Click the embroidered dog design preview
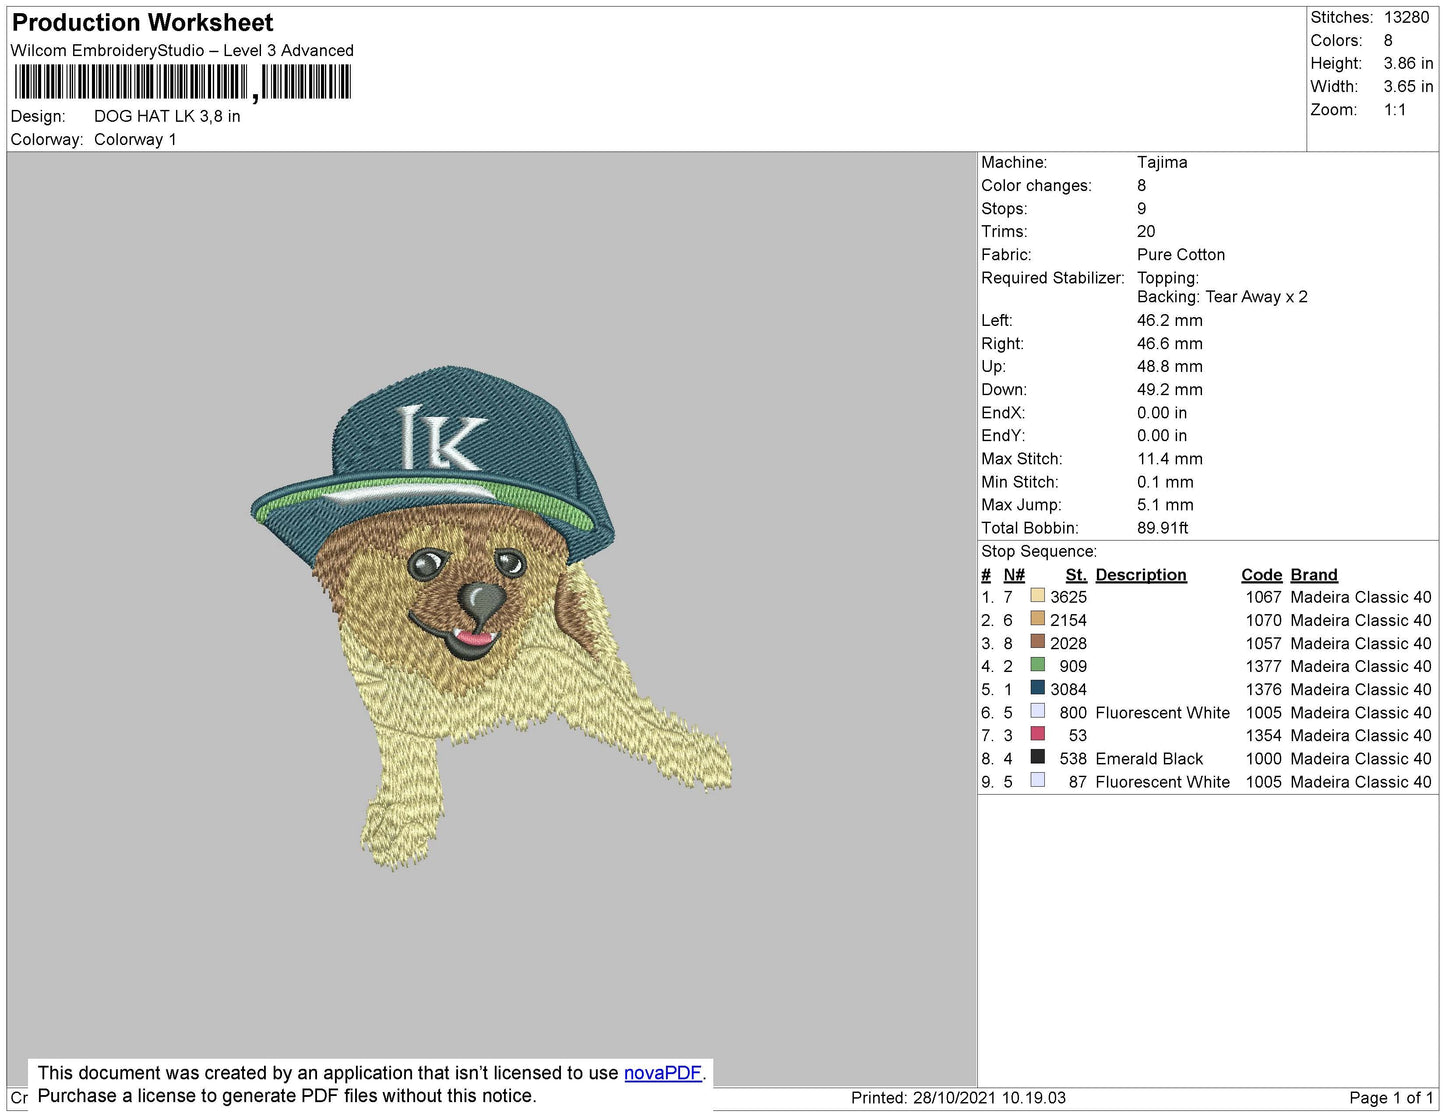This screenshot has width=1445, height=1117. pyautogui.click(x=490, y=617)
